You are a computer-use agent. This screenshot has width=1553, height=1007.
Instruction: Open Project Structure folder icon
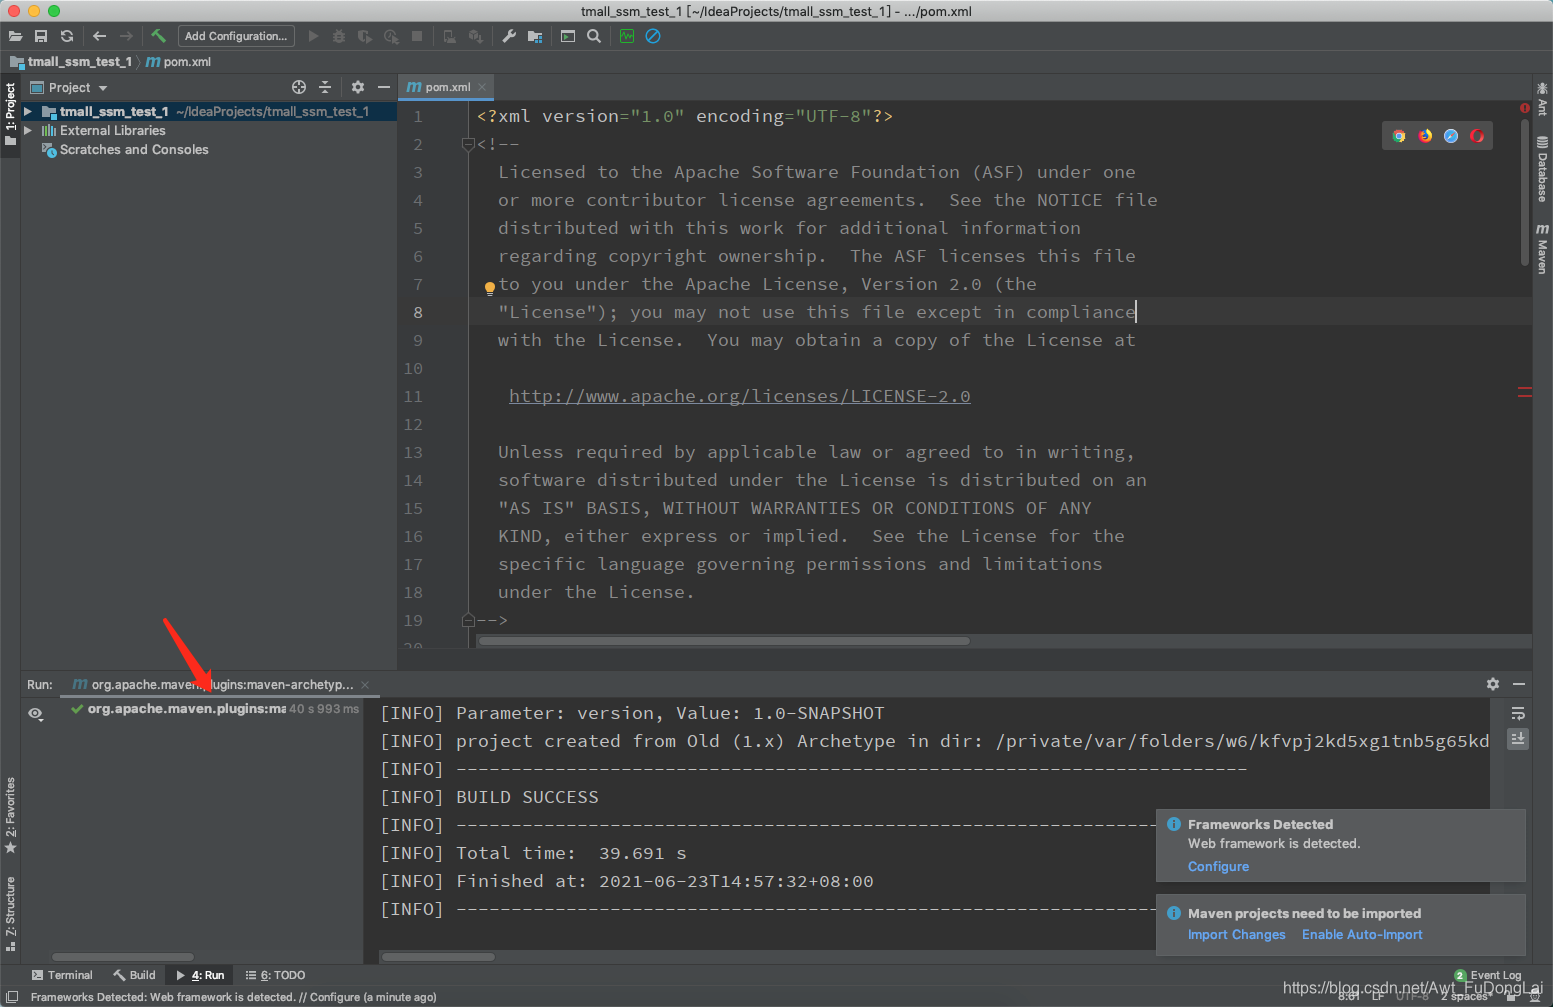[535, 36]
